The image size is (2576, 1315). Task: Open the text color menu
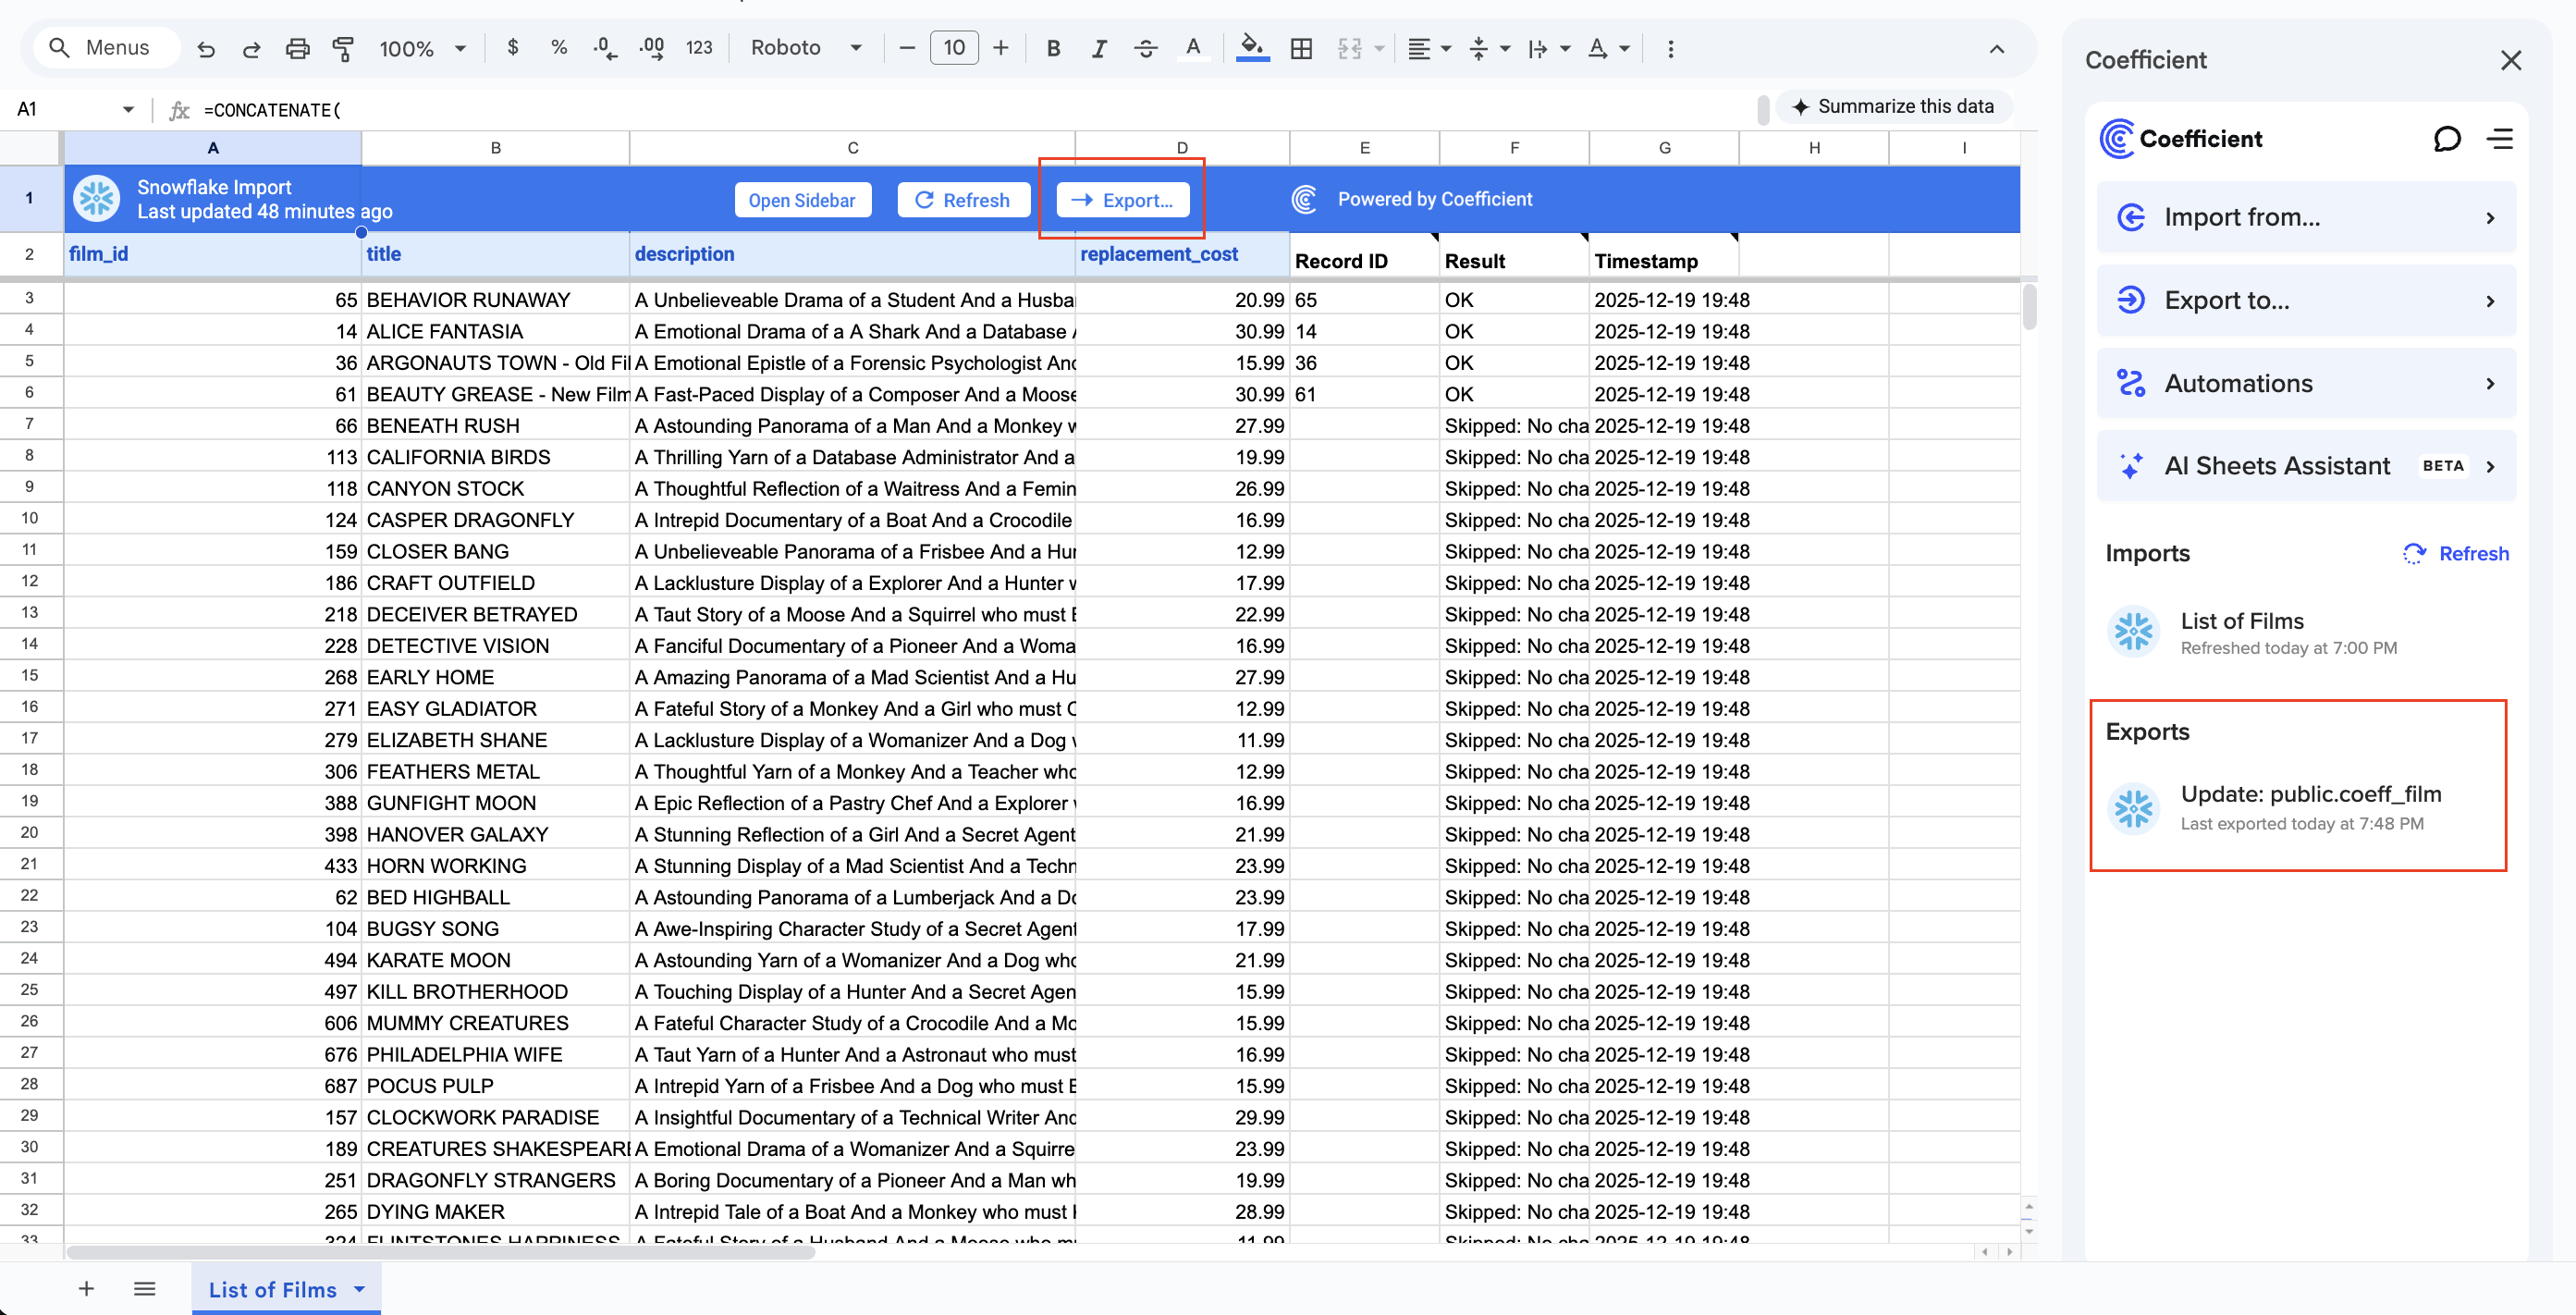pos(1194,48)
